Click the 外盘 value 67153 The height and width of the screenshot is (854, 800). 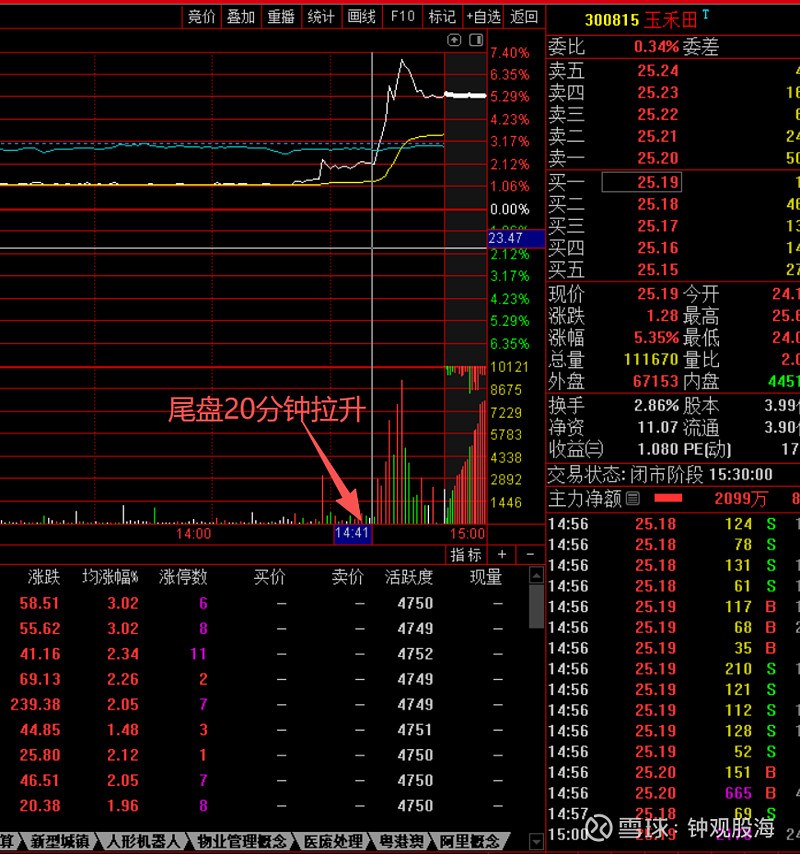click(656, 382)
